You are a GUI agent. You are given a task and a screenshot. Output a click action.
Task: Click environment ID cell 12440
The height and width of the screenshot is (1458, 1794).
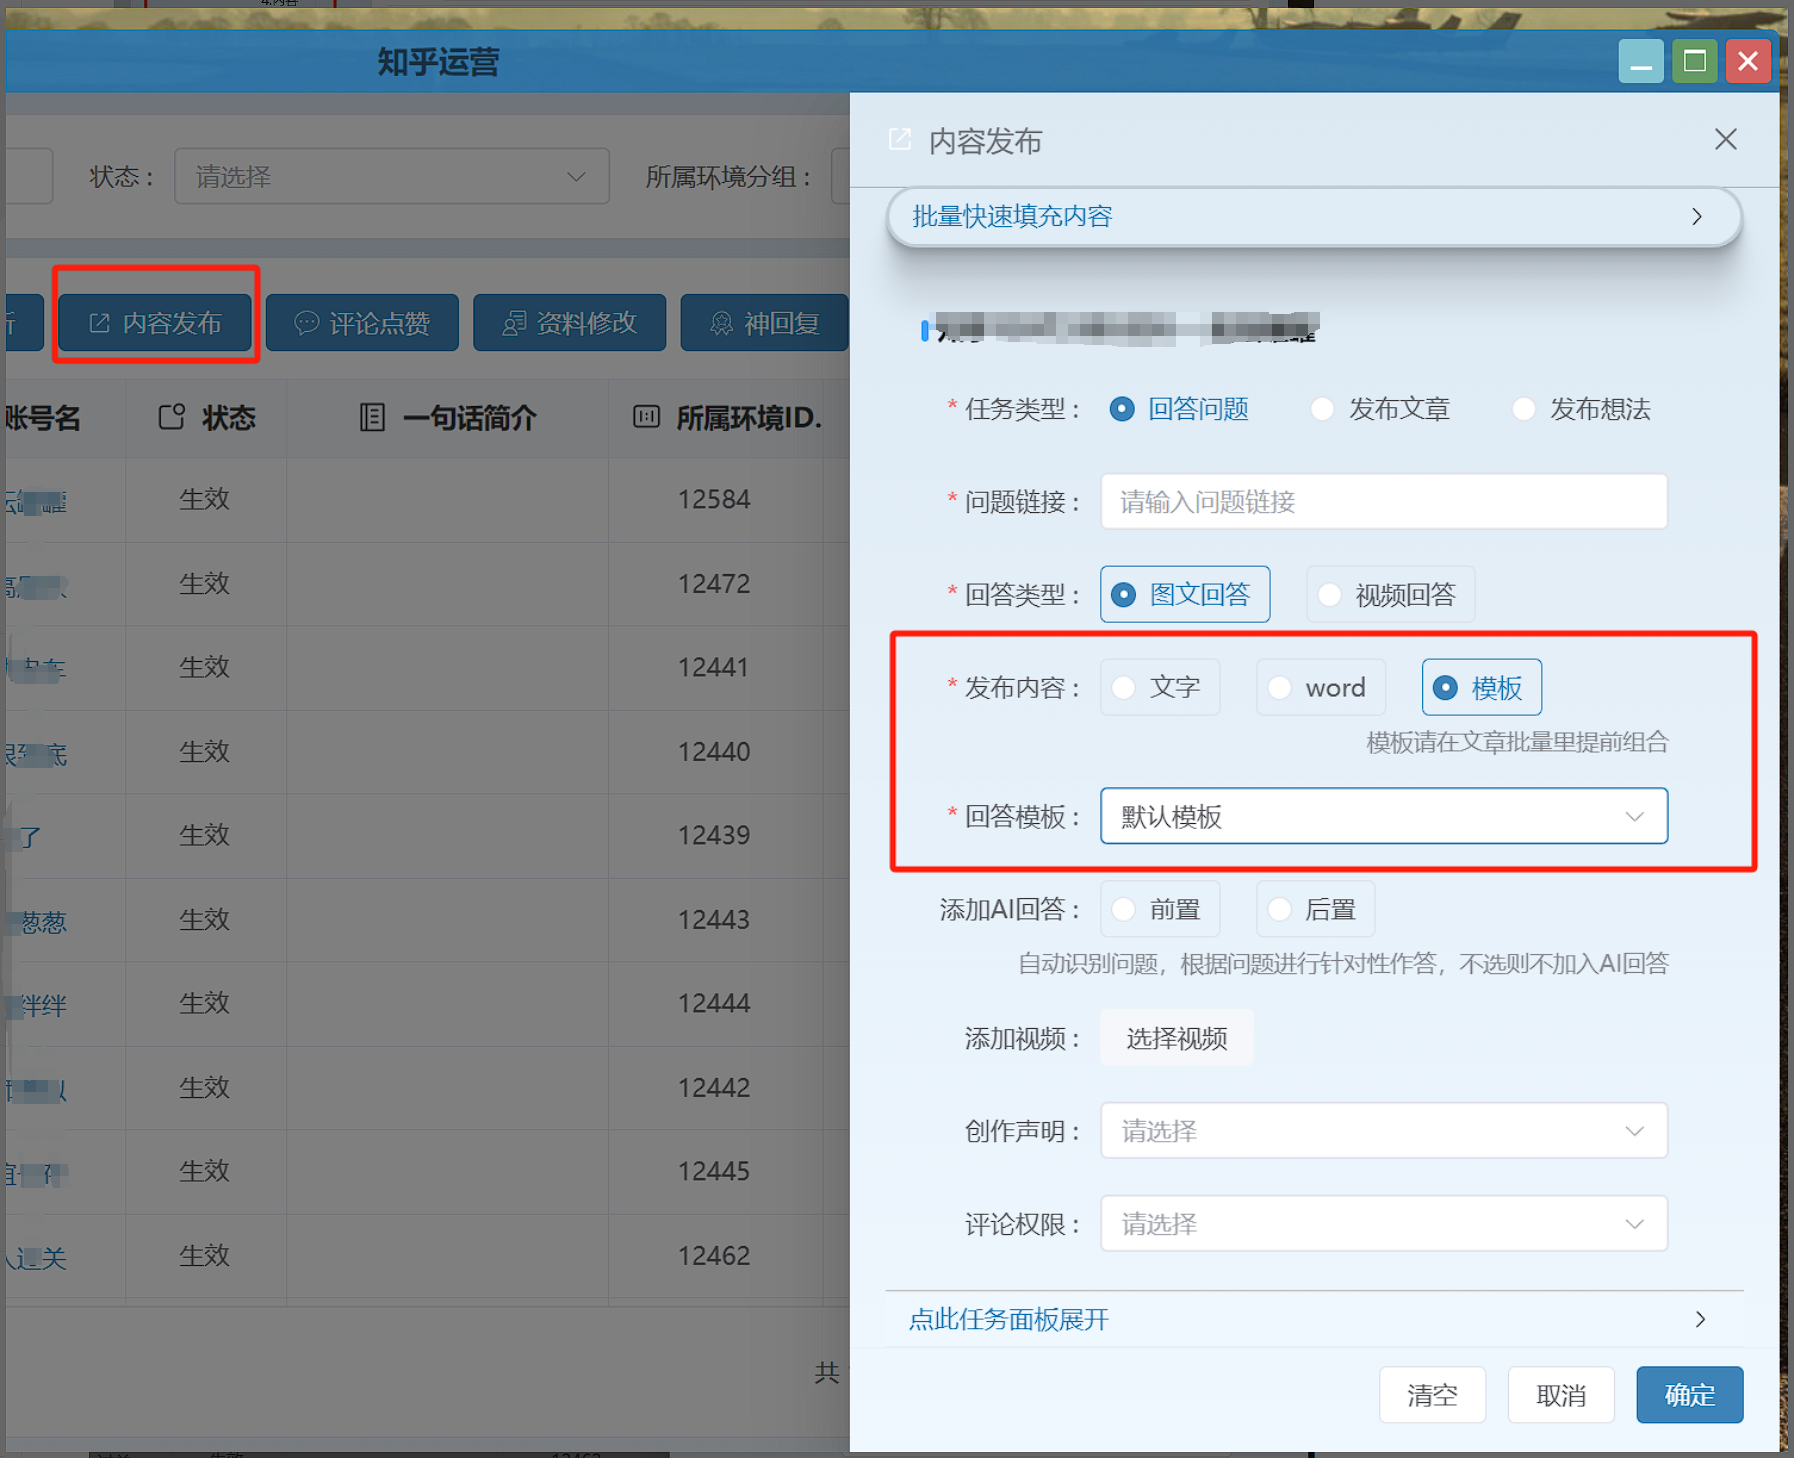pos(714,751)
